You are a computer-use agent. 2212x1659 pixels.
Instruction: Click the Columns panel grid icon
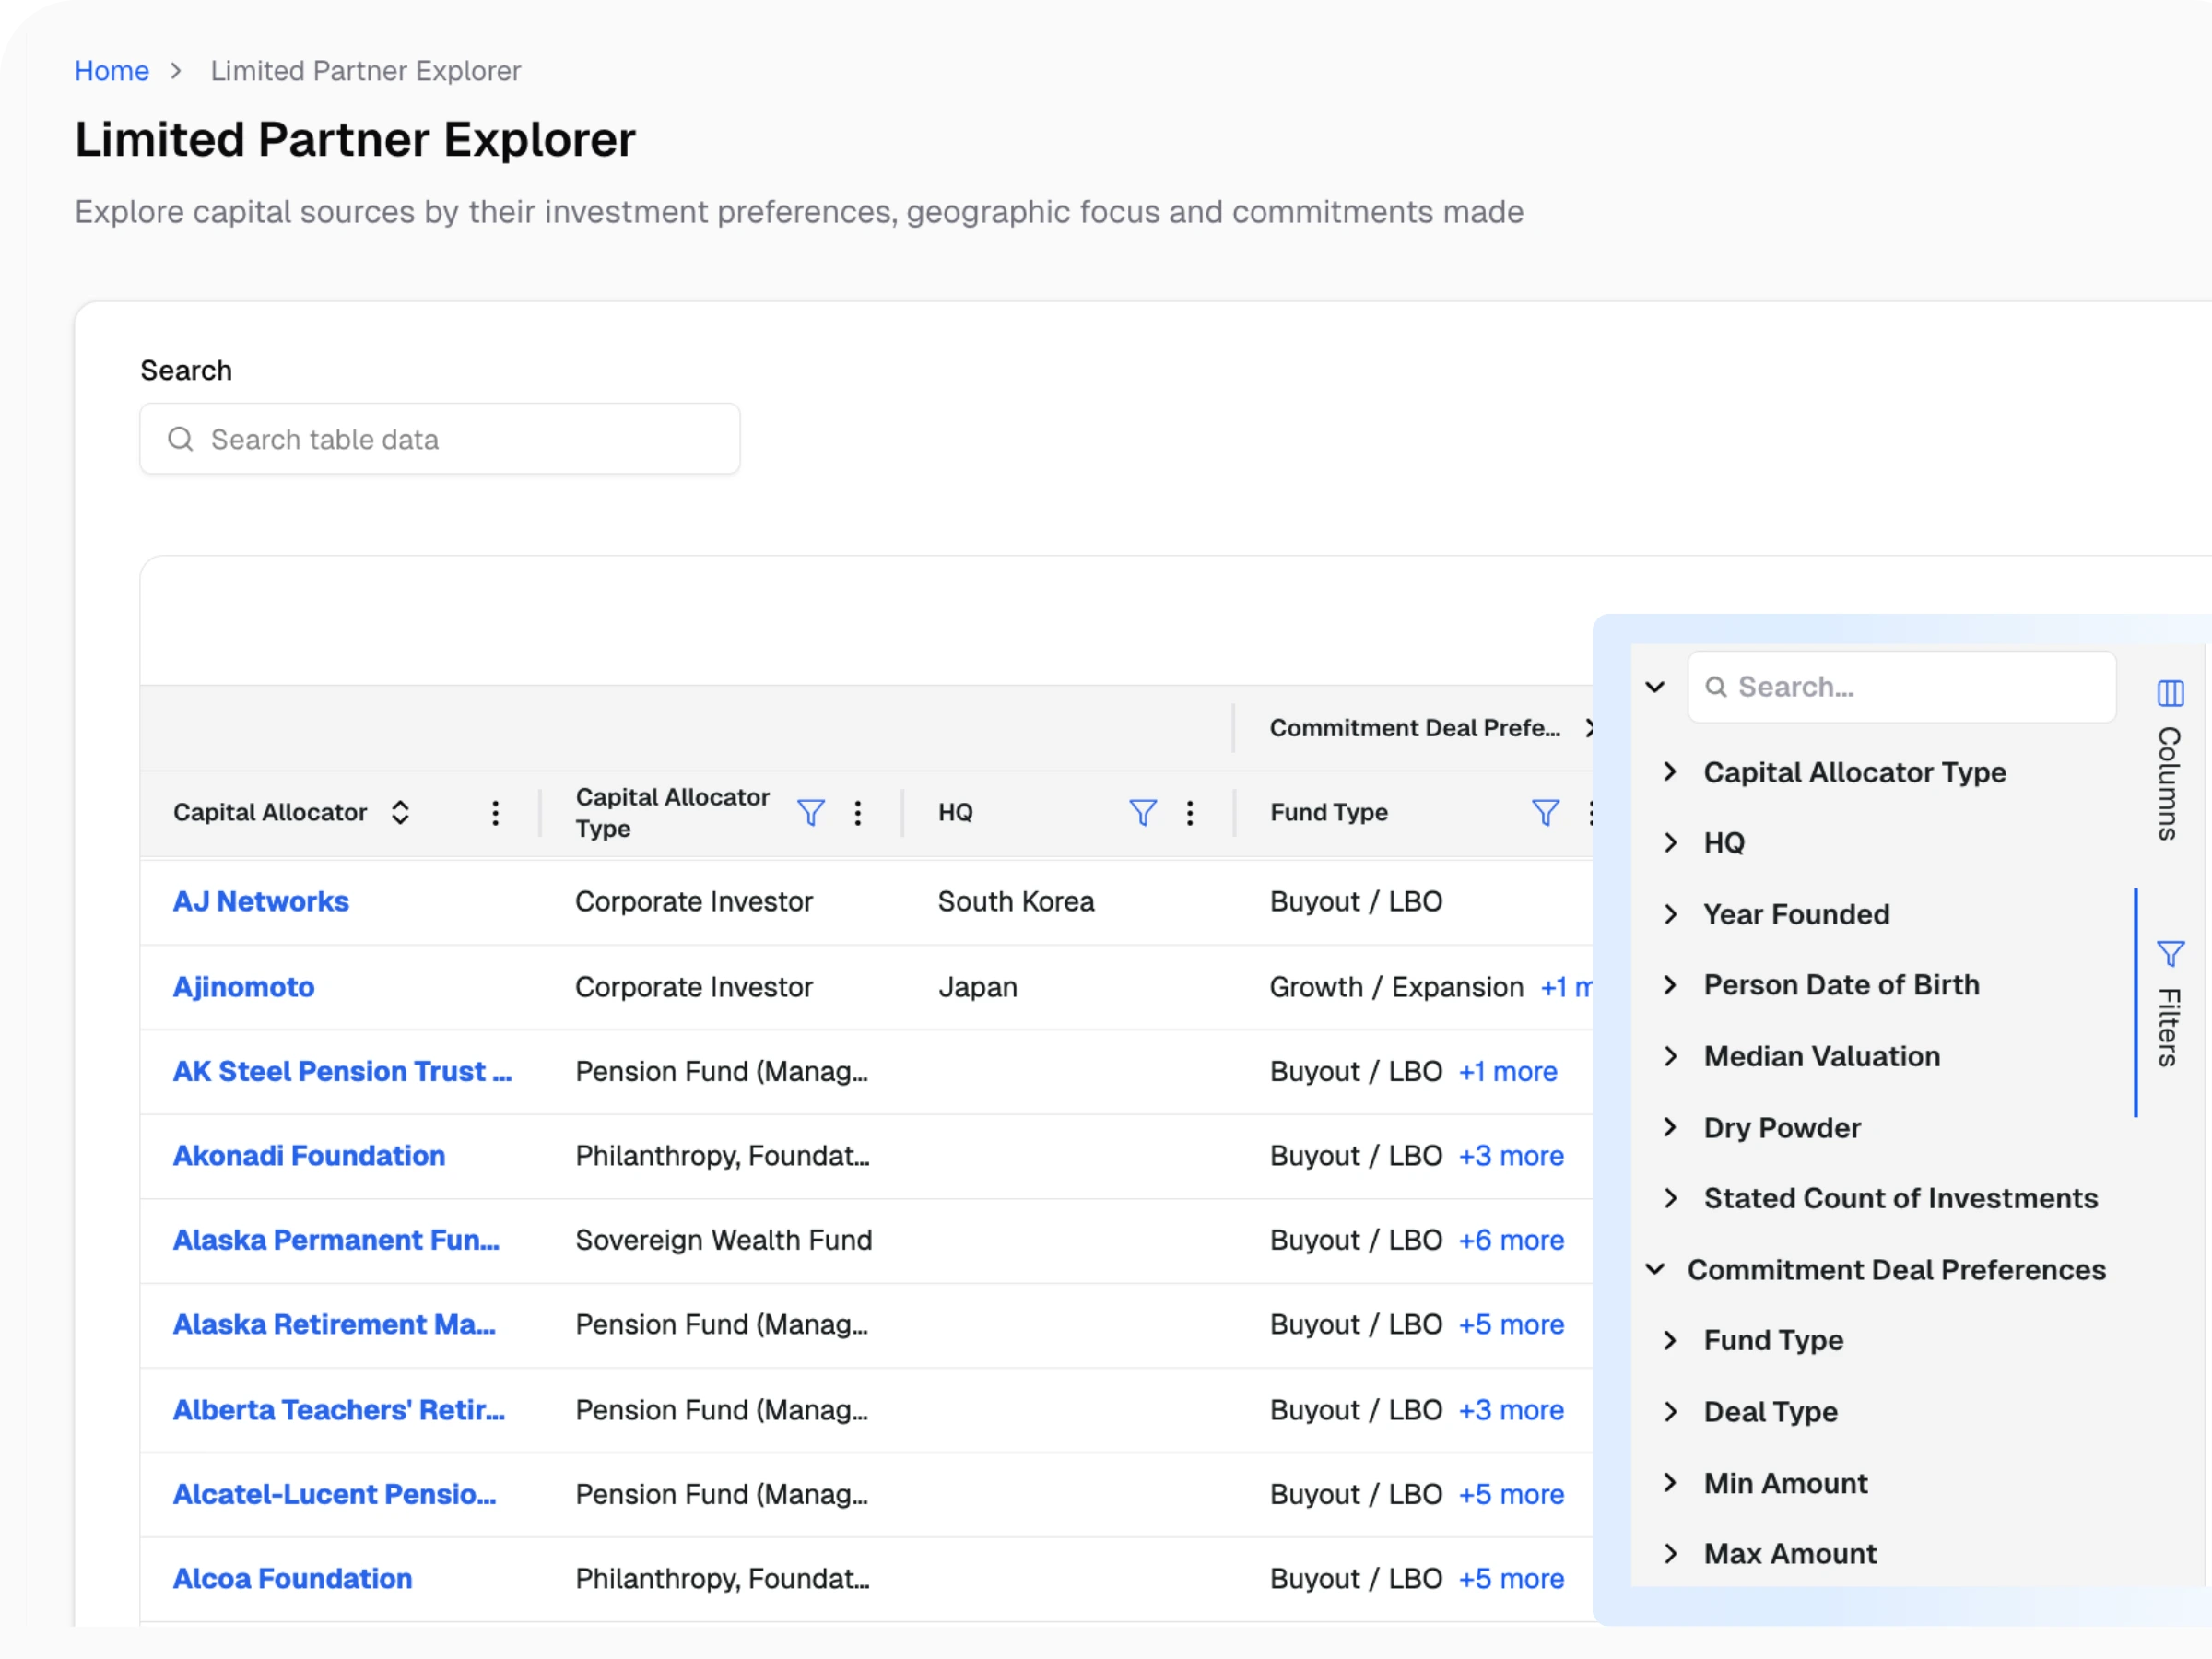pyautogui.click(x=2170, y=693)
